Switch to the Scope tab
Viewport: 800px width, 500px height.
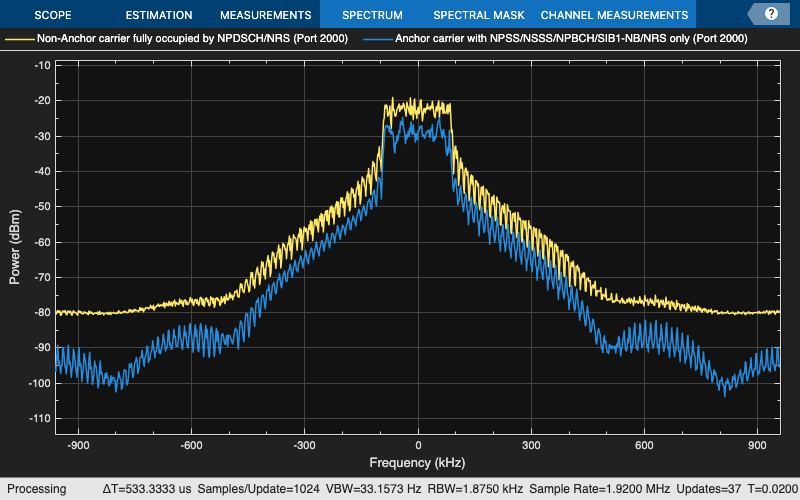(53, 15)
